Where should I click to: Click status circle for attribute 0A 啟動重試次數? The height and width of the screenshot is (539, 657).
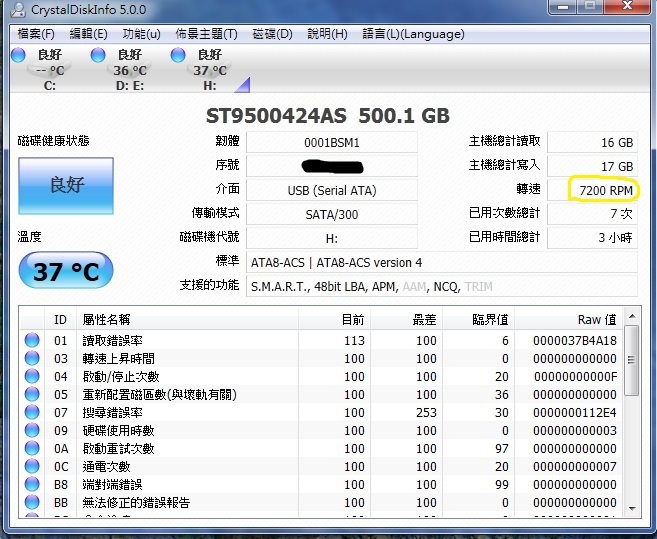click(32, 448)
